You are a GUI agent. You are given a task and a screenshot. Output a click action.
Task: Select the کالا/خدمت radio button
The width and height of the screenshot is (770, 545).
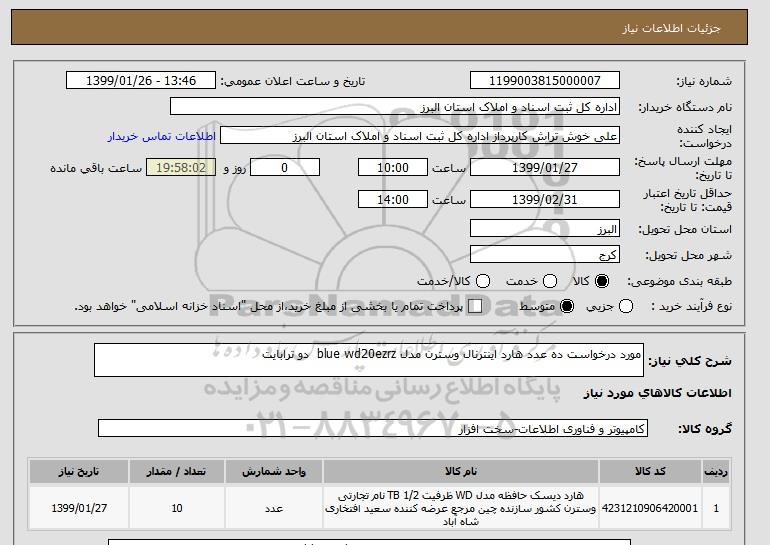[483, 281]
